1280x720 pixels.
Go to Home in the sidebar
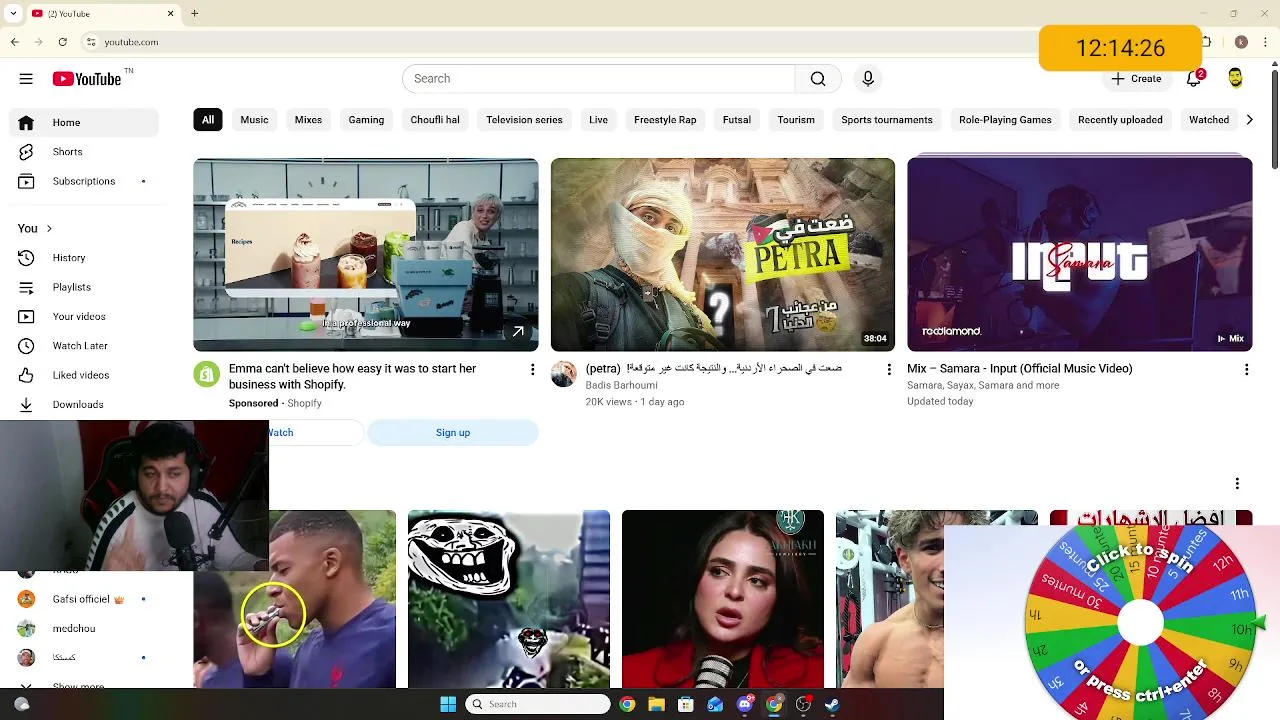click(84, 123)
